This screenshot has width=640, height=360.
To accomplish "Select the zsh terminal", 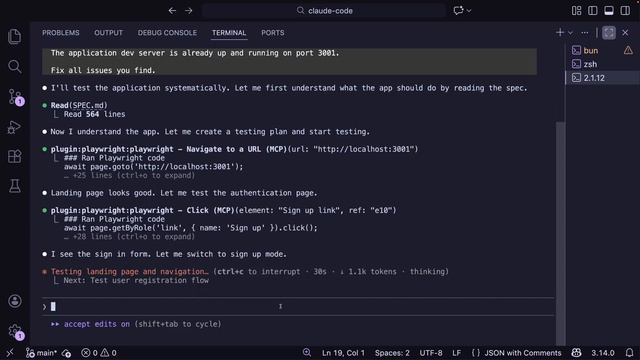I will 590,64.
